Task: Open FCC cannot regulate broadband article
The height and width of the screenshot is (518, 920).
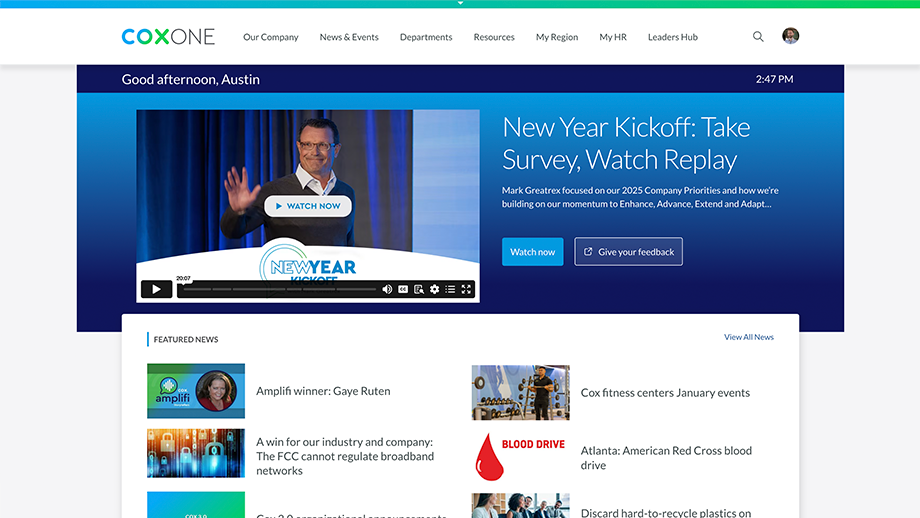Action: coord(345,456)
